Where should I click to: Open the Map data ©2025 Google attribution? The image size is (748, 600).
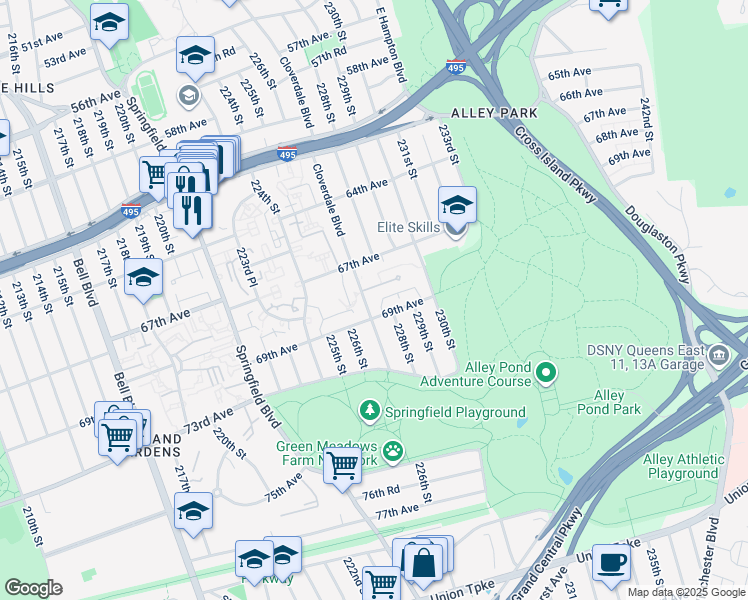tap(686, 593)
